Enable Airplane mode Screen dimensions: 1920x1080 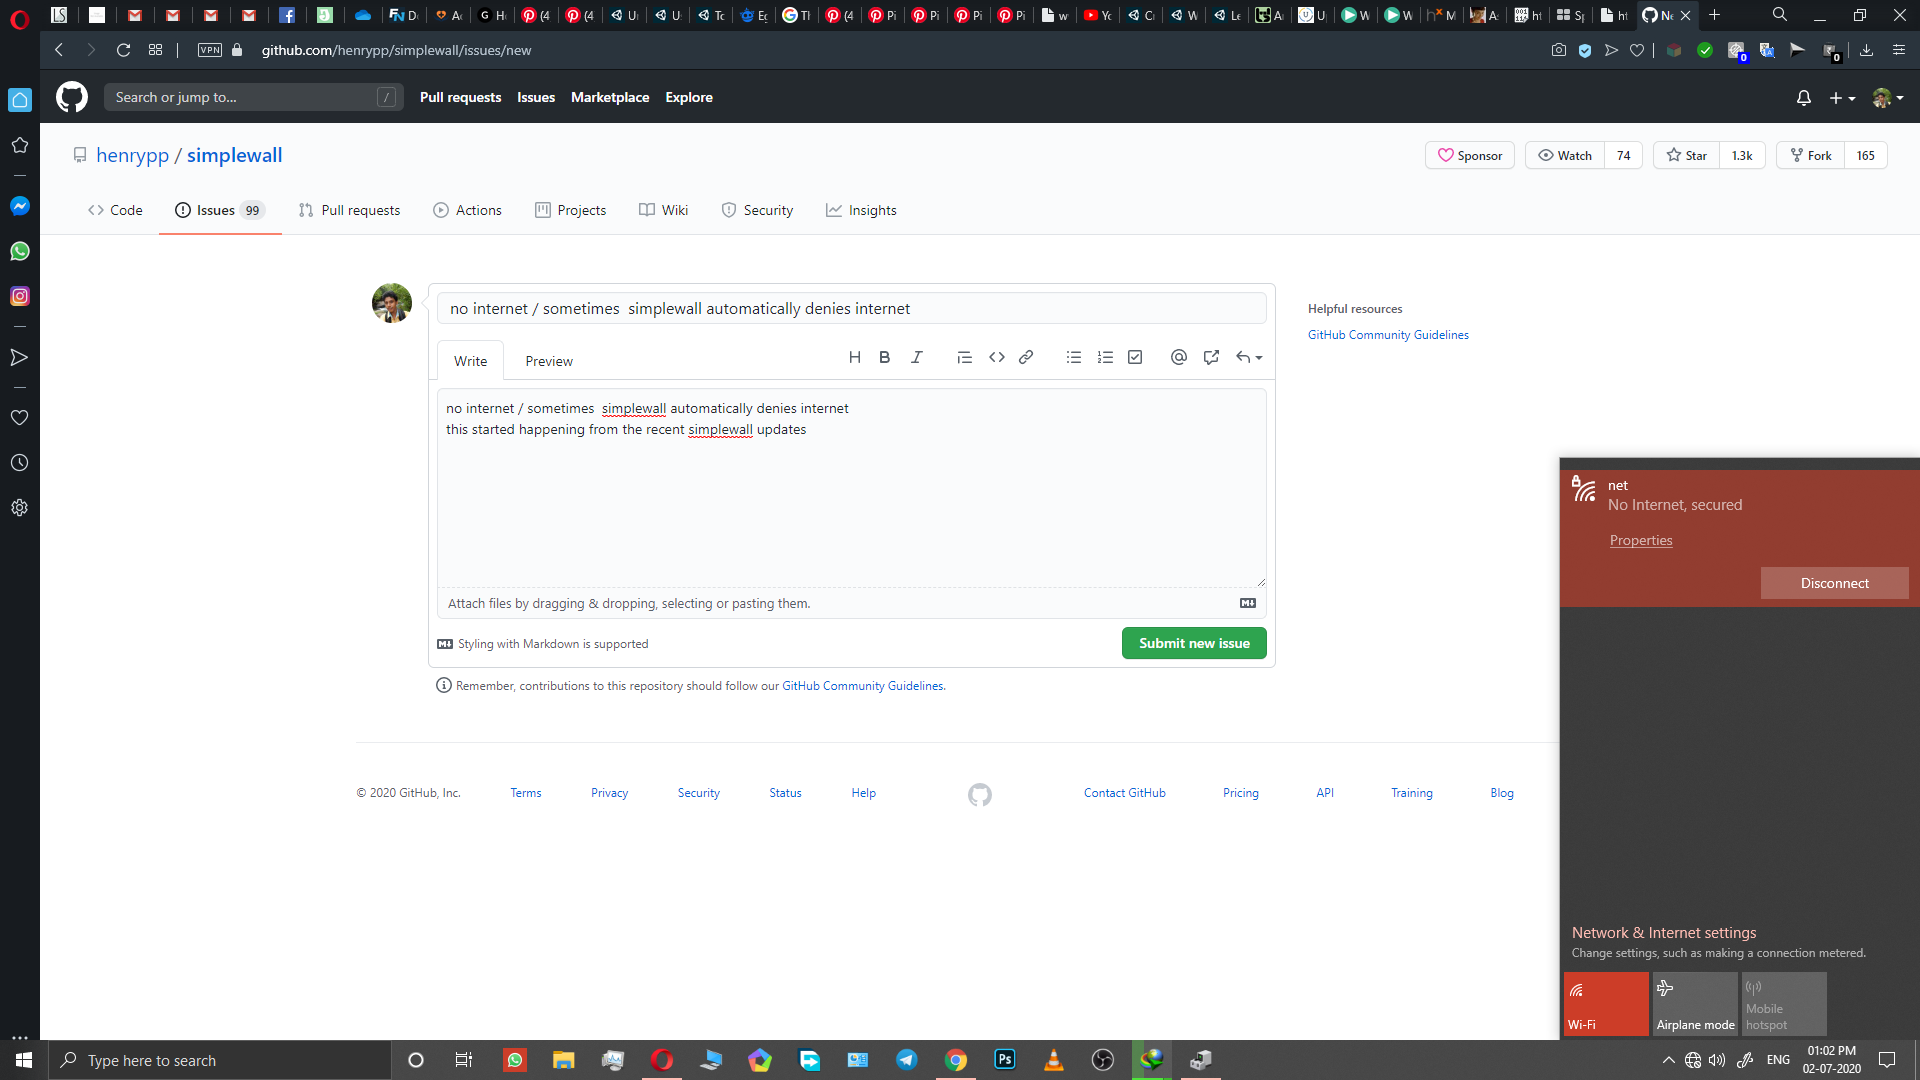tap(1695, 1004)
